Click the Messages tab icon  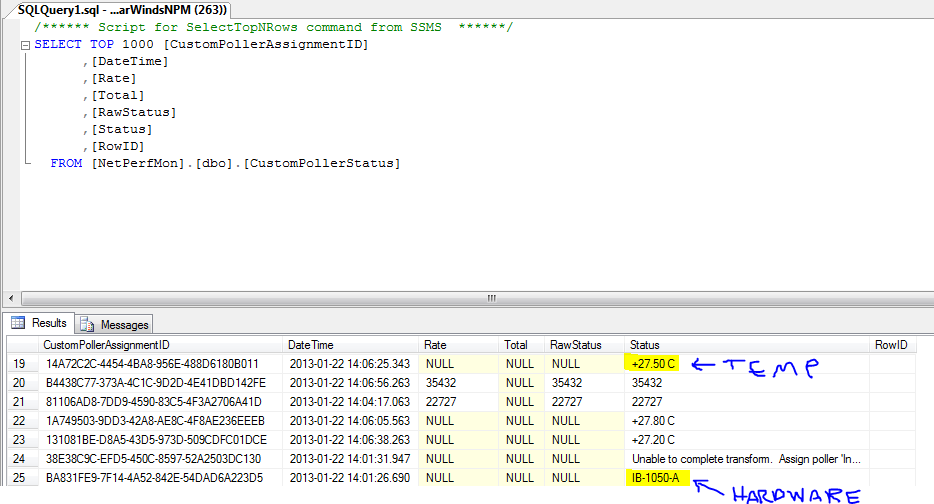[87, 324]
